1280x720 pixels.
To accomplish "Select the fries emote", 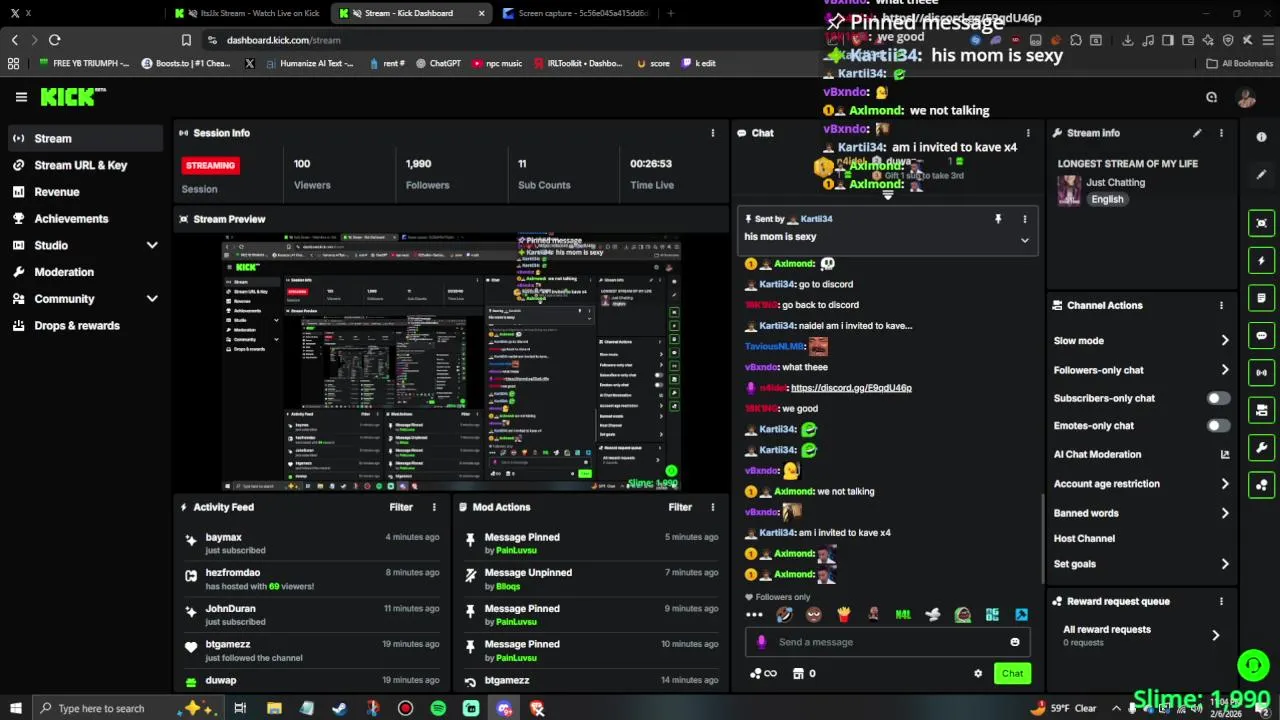I will point(844,615).
